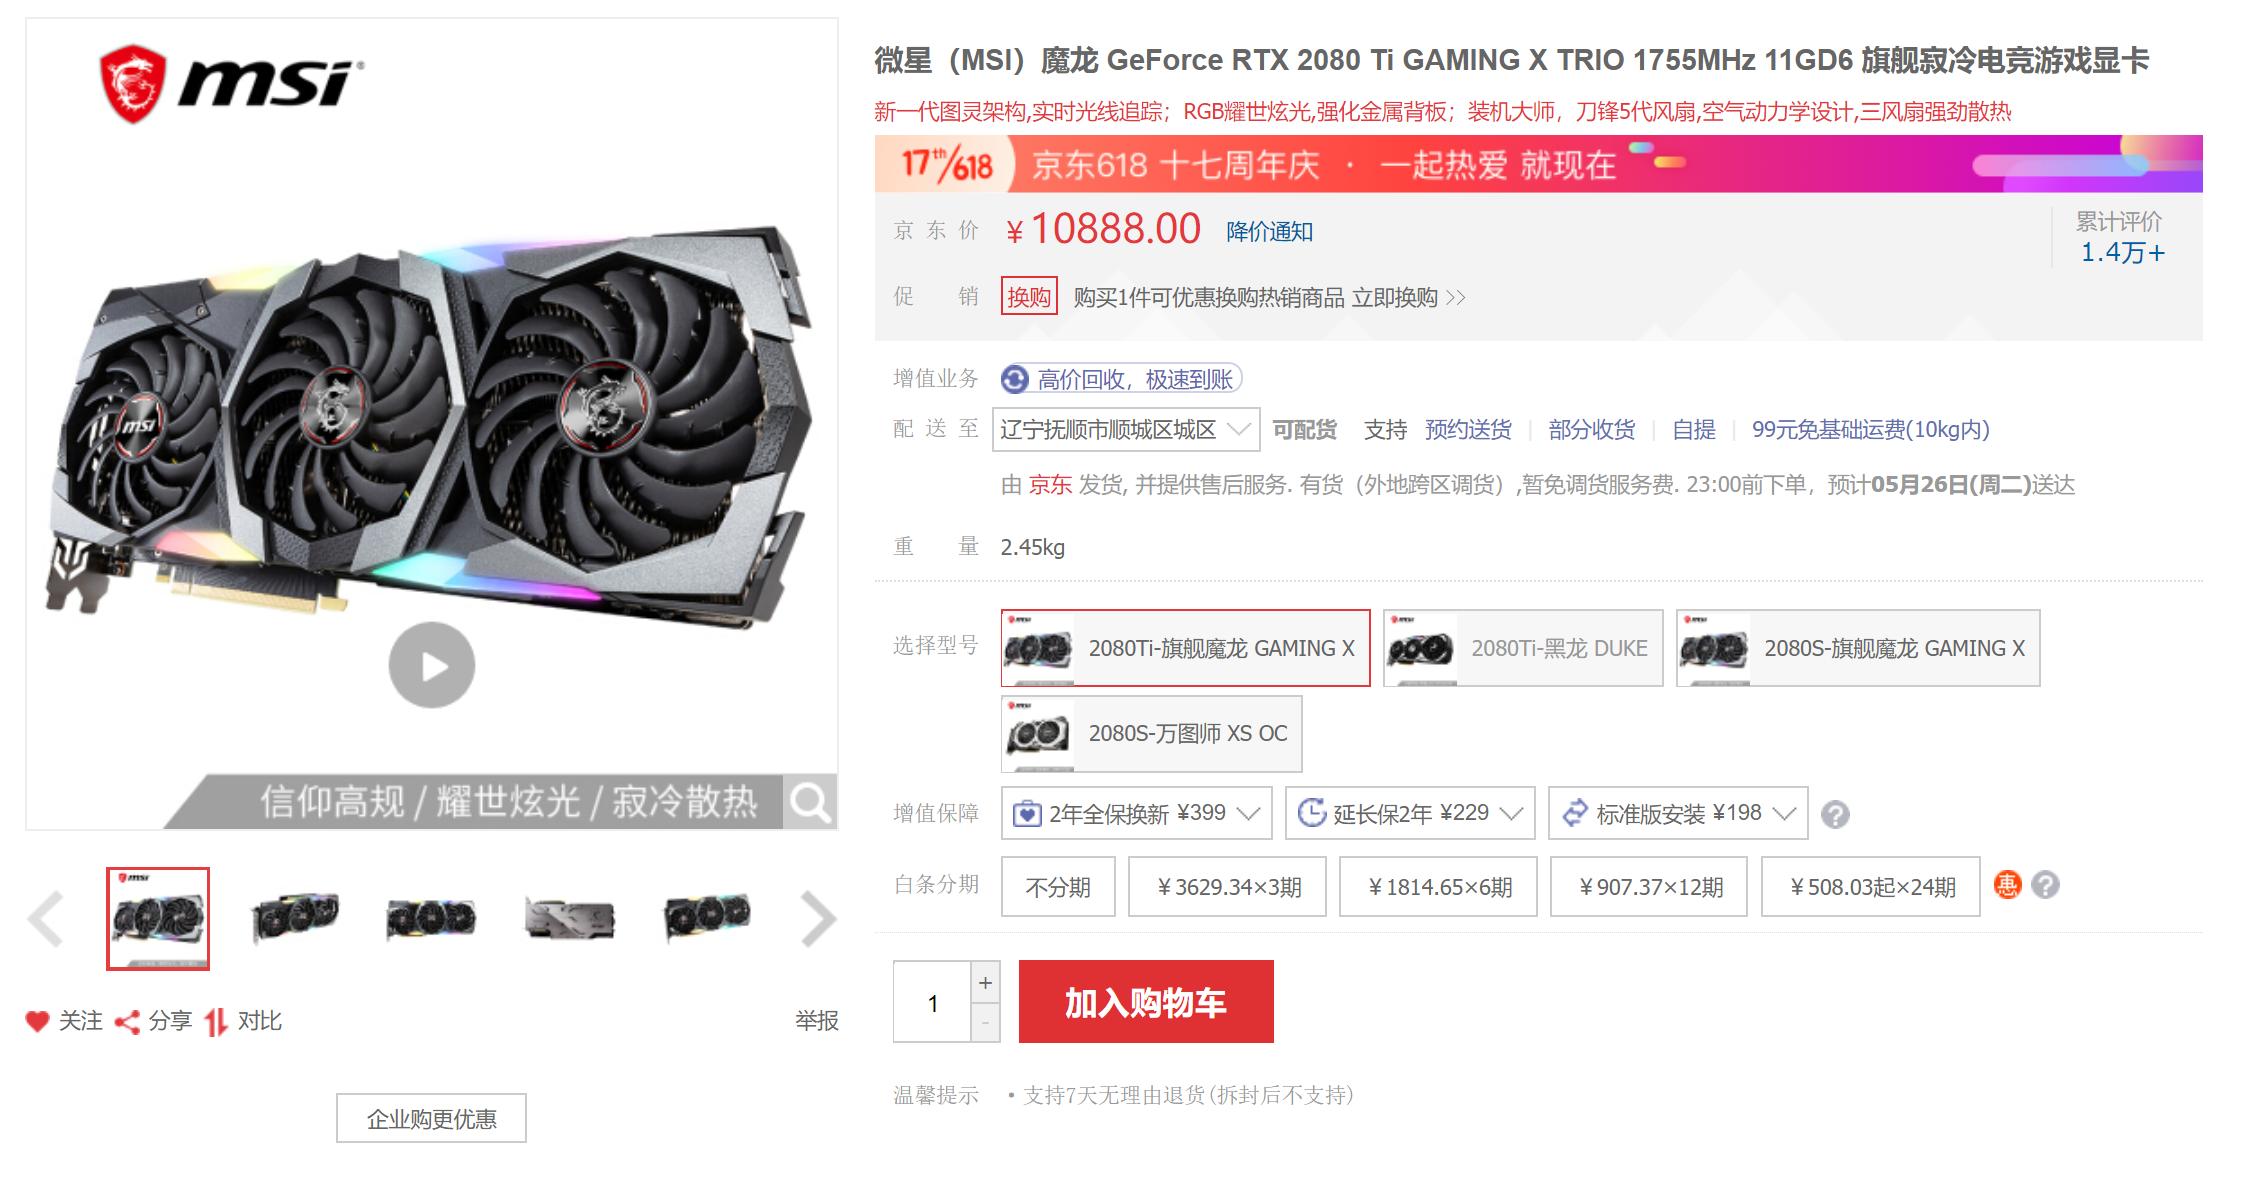Select the 2080S-旗舰魔龙 GAMING X model

(x=1858, y=648)
